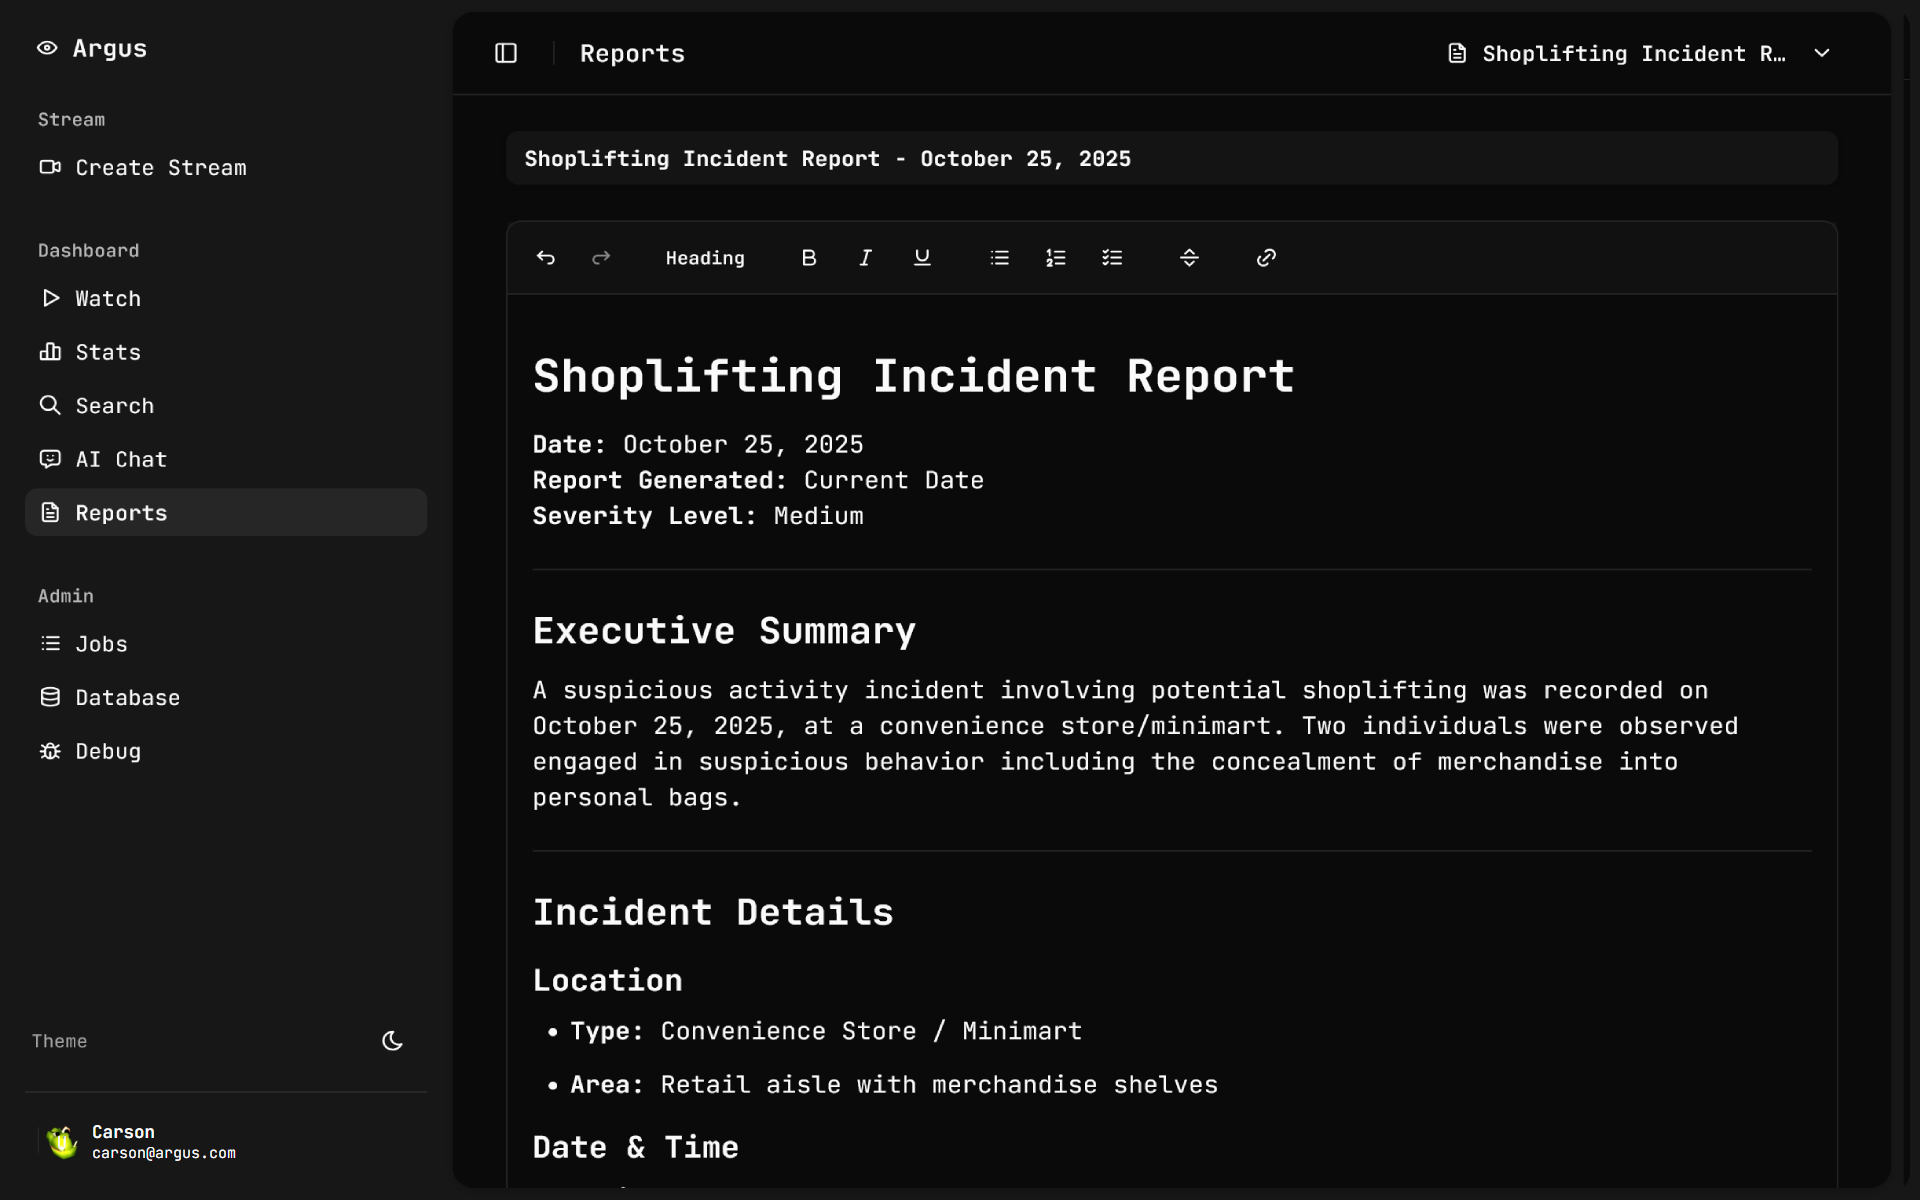Open the Heading style dropdown
This screenshot has width=1920, height=1200.
[x=705, y=258]
